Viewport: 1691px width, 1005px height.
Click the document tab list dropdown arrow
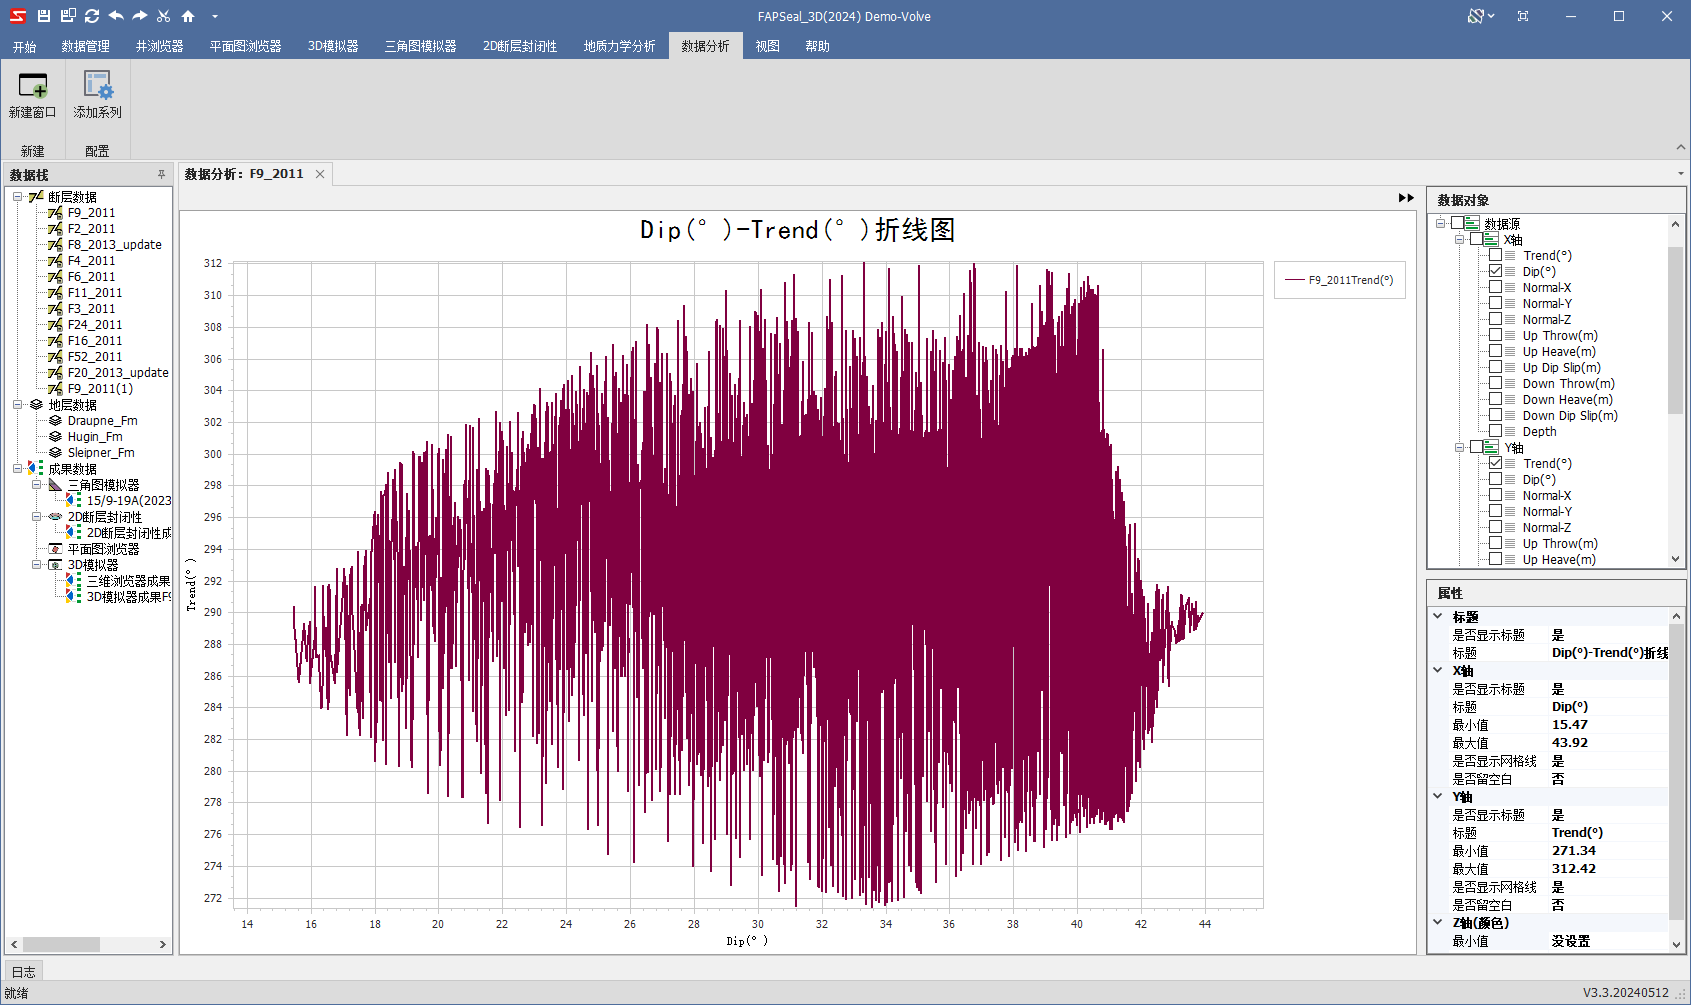click(1681, 174)
